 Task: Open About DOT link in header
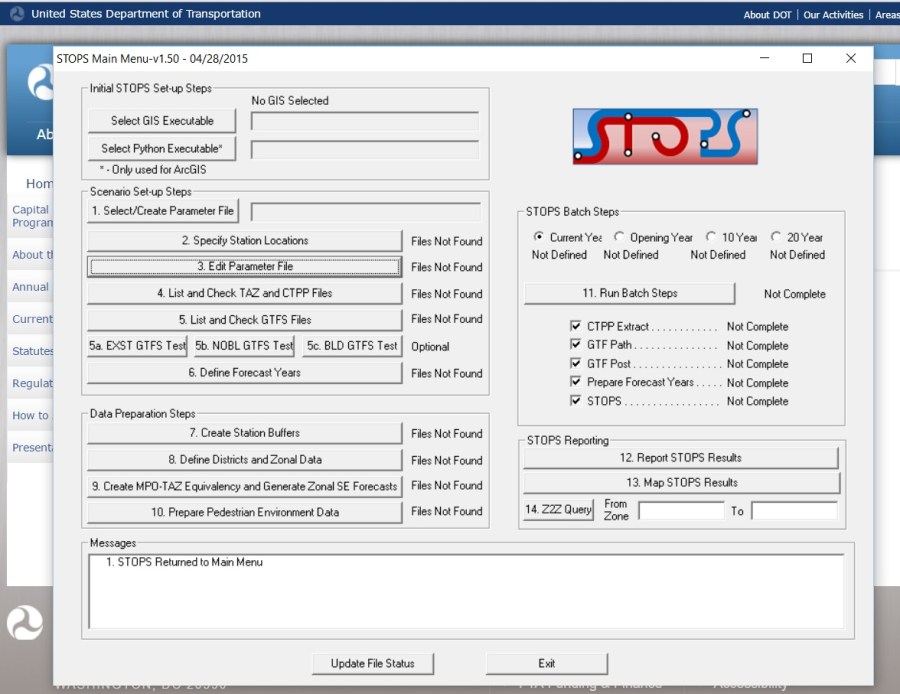click(770, 15)
